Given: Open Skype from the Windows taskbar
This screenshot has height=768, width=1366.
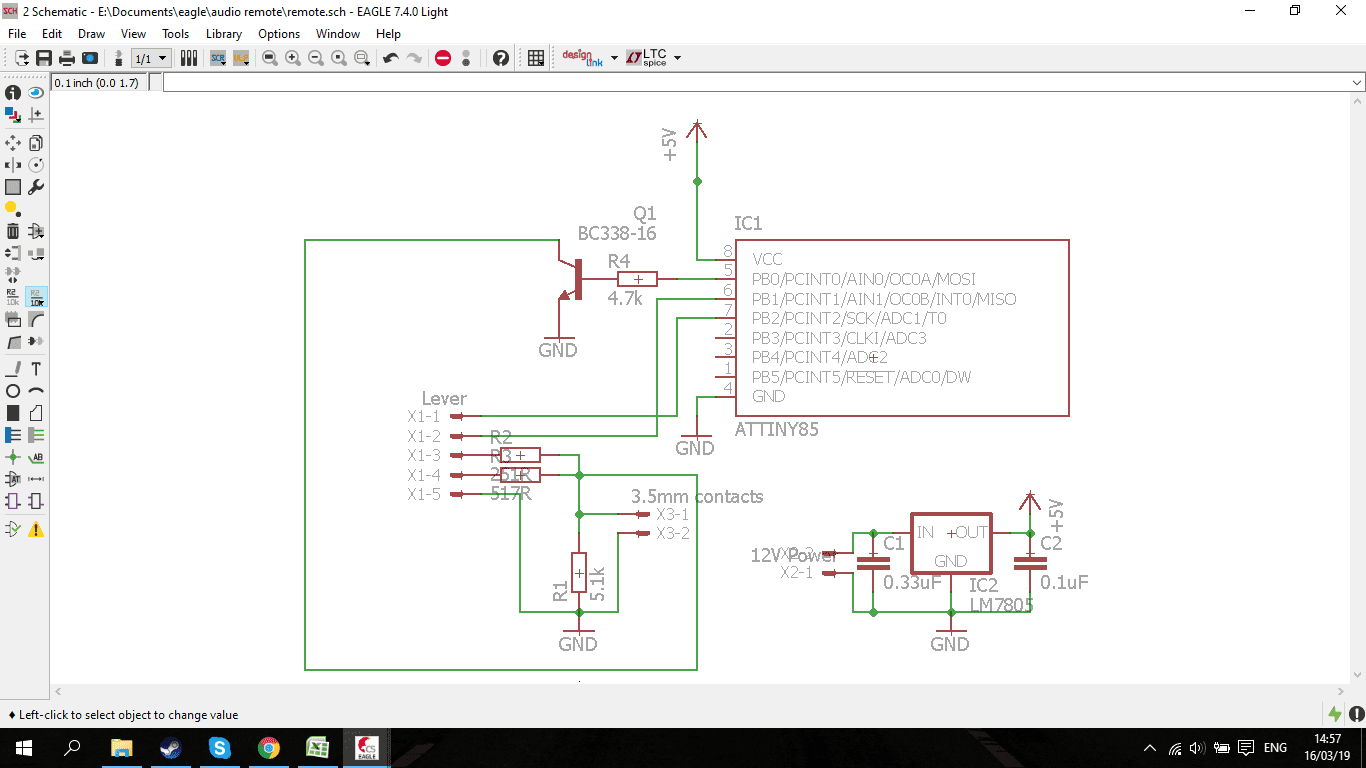Looking at the screenshot, I should pos(219,747).
